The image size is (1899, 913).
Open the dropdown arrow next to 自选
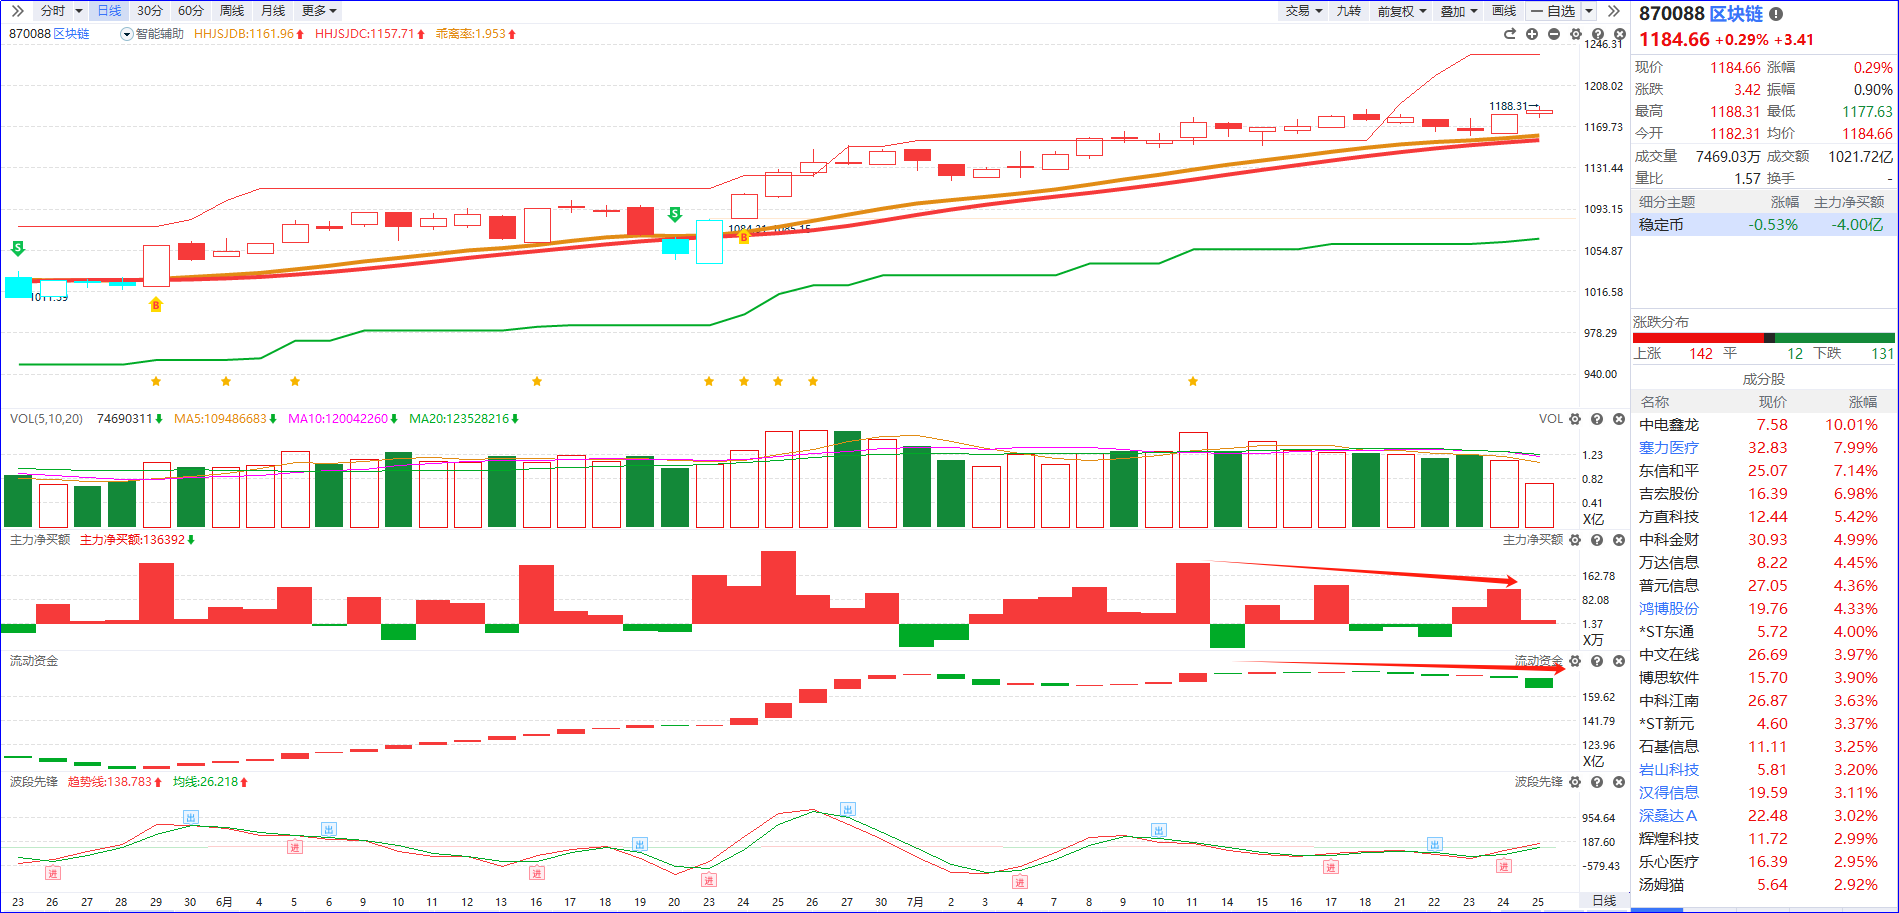[1589, 11]
